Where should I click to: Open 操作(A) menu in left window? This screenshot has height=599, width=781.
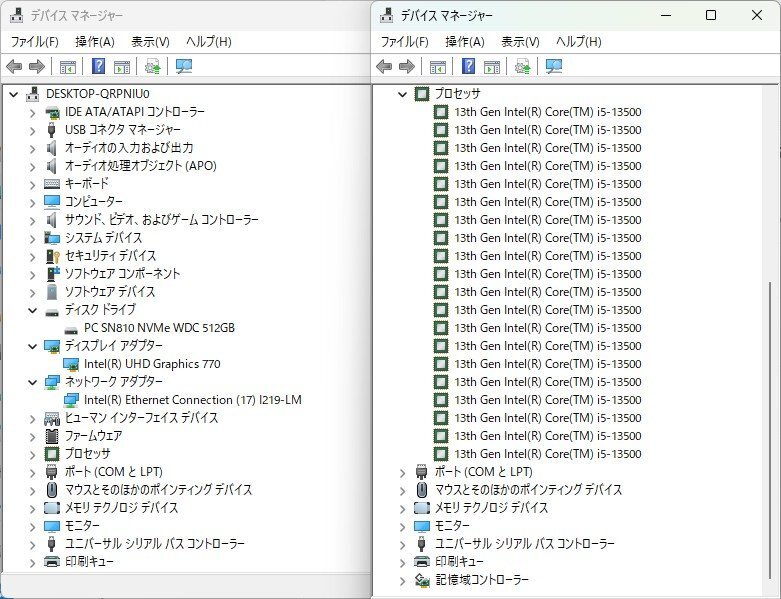(x=95, y=41)
